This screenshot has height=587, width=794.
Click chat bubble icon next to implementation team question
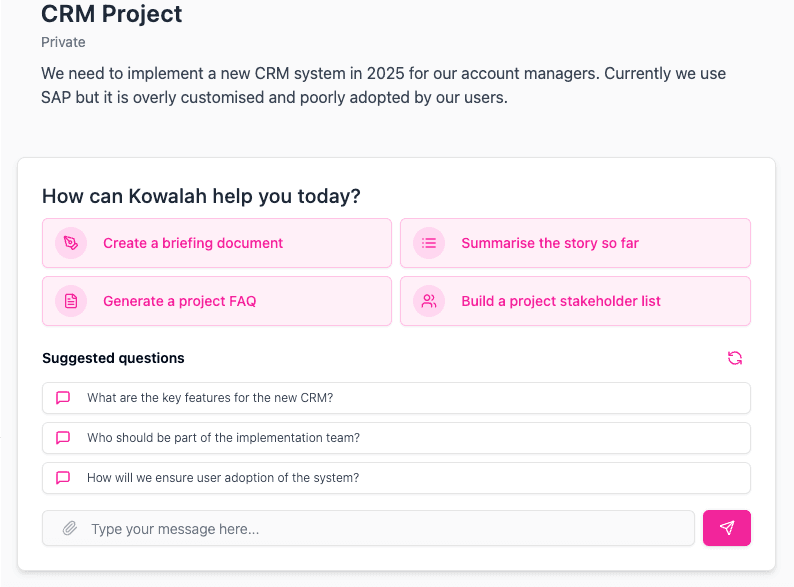pos(63,438)
